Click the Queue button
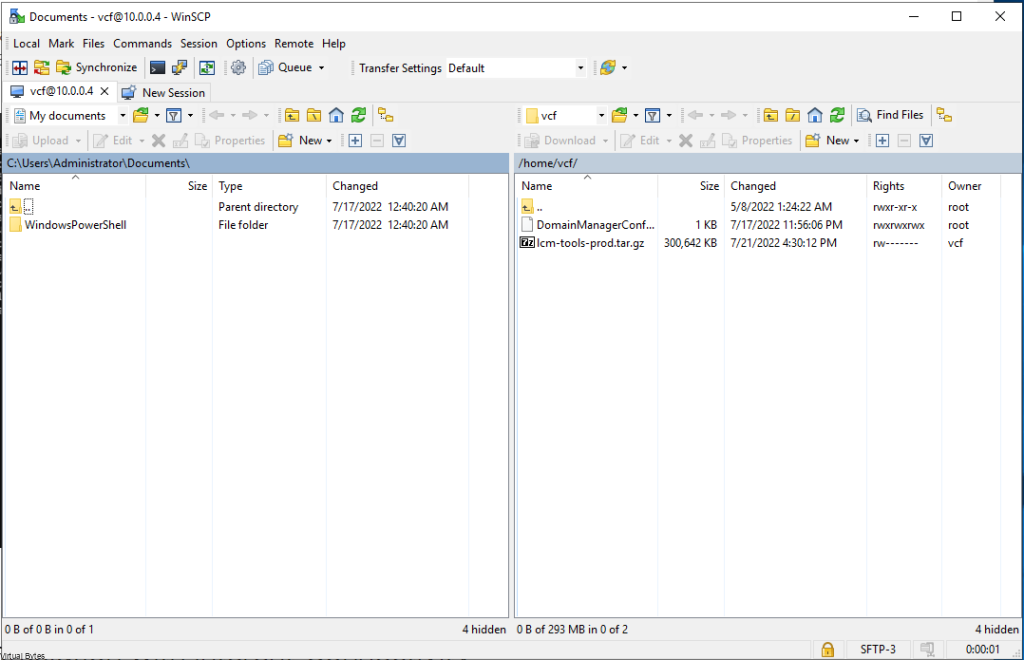Viewport: 1024px width, 660px height. [285, 68]
